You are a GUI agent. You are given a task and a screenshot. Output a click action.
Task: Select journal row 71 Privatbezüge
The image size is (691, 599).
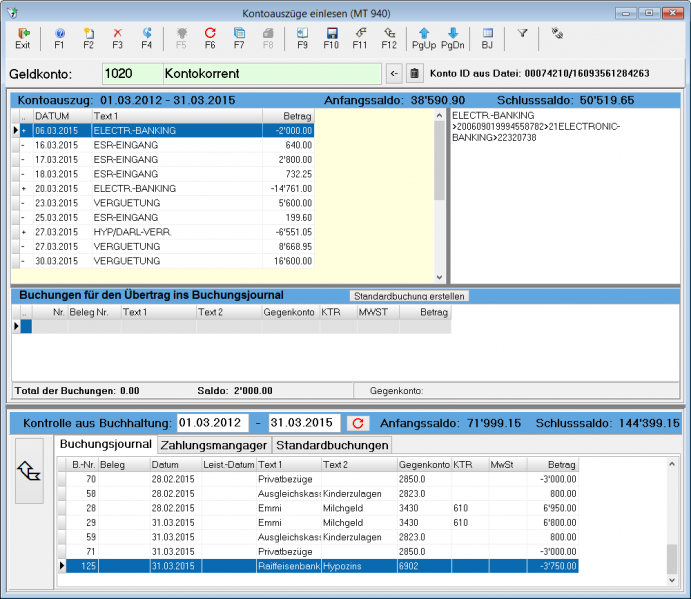pos(318,552)
